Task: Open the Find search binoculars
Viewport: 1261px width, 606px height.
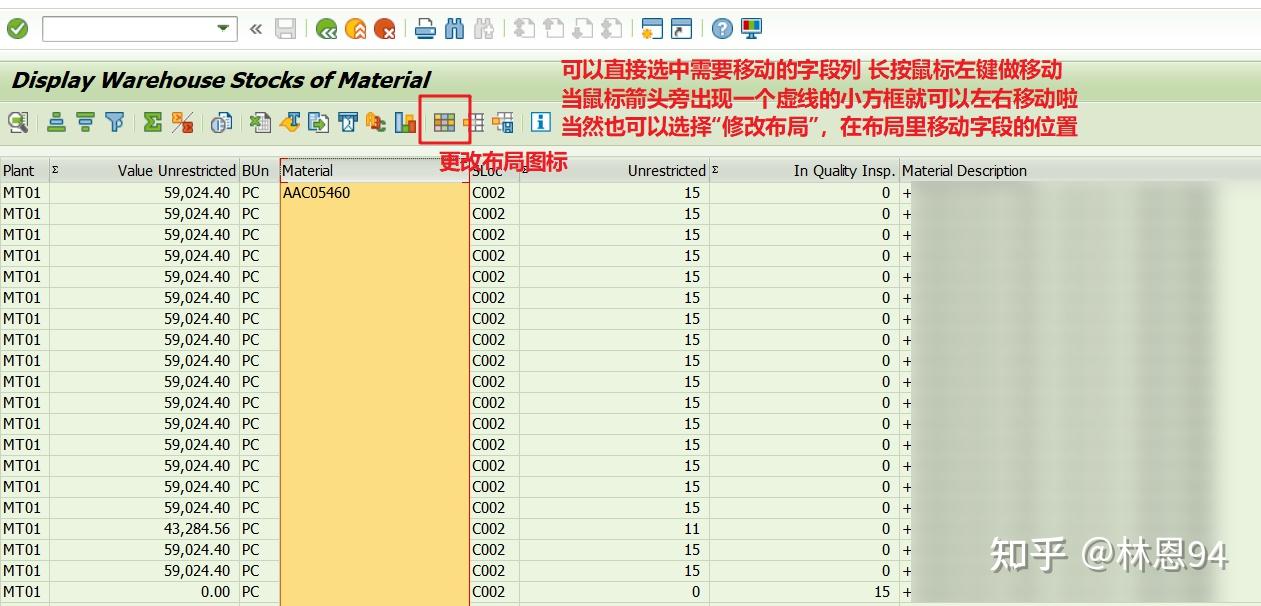Action: 454,29
